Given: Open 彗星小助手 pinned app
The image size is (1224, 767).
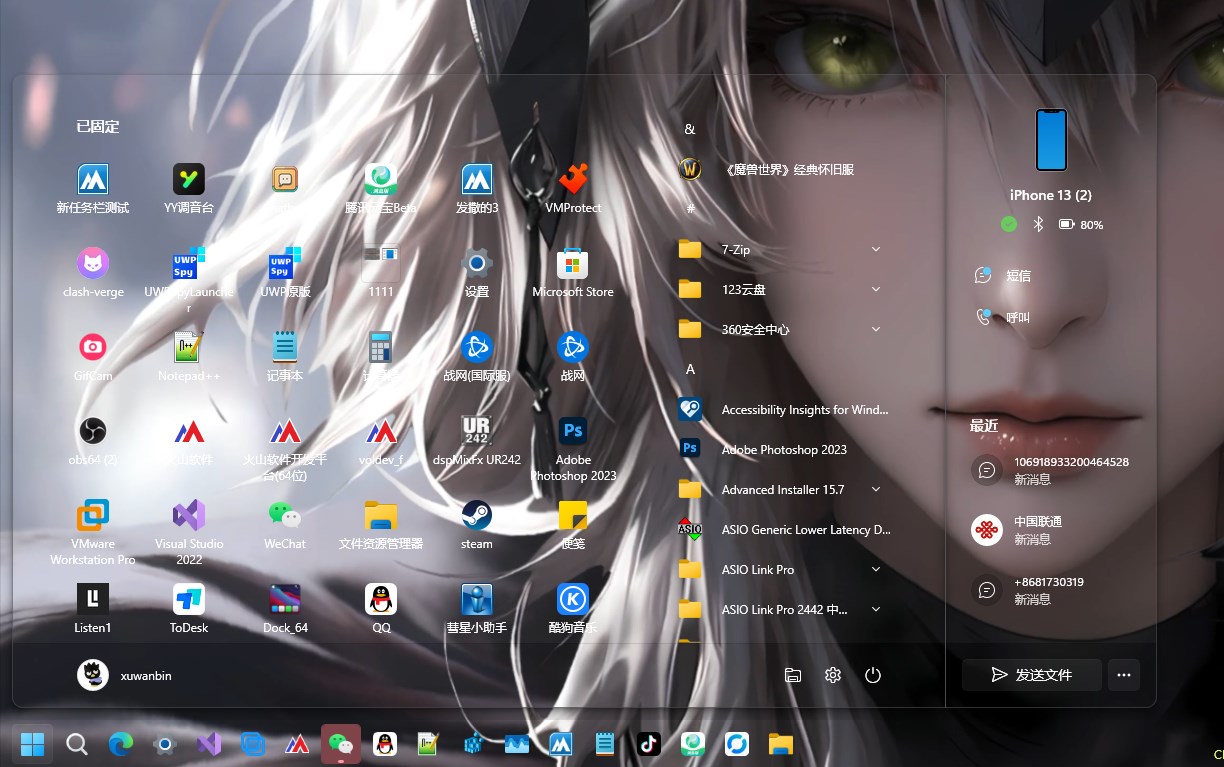Looking at the screenshot, I should coord(477,609).
